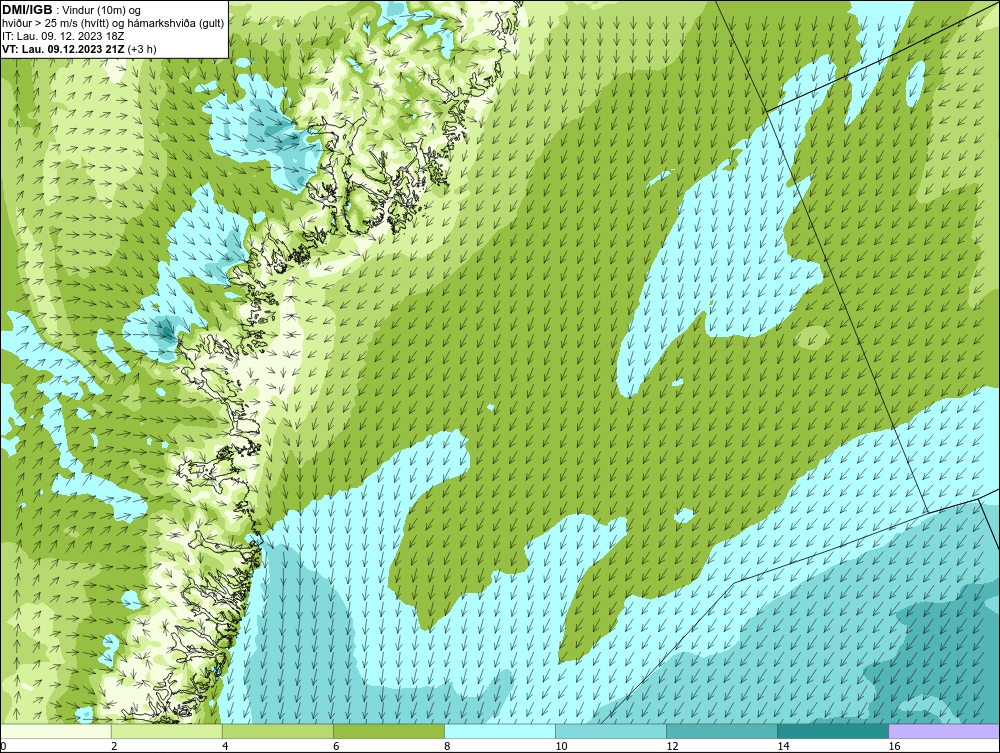
Task: Click the legend scale label '0'
Action: click(x=3, y=746)
